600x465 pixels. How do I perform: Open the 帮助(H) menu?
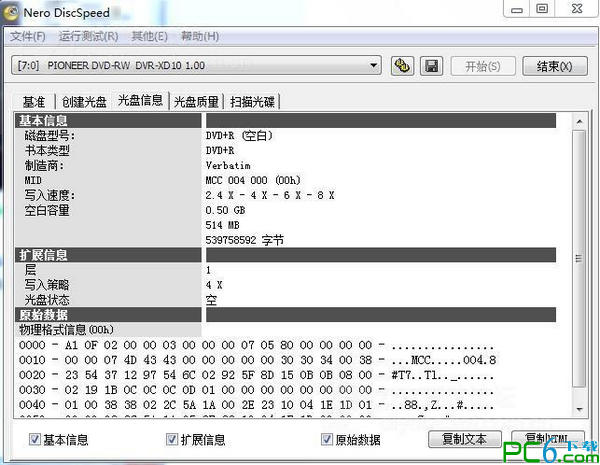coord(200,37)
